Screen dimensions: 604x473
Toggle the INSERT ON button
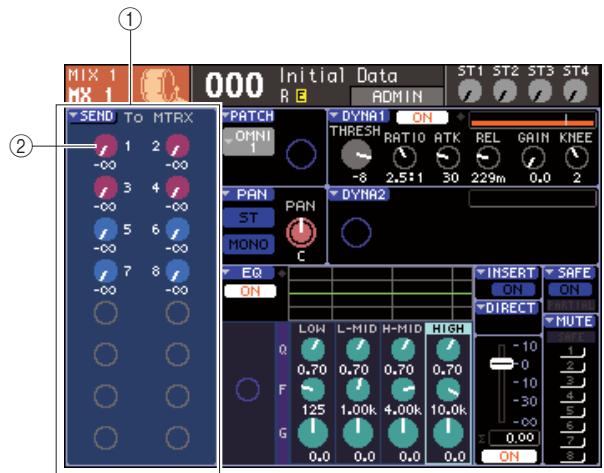point(513,289)
